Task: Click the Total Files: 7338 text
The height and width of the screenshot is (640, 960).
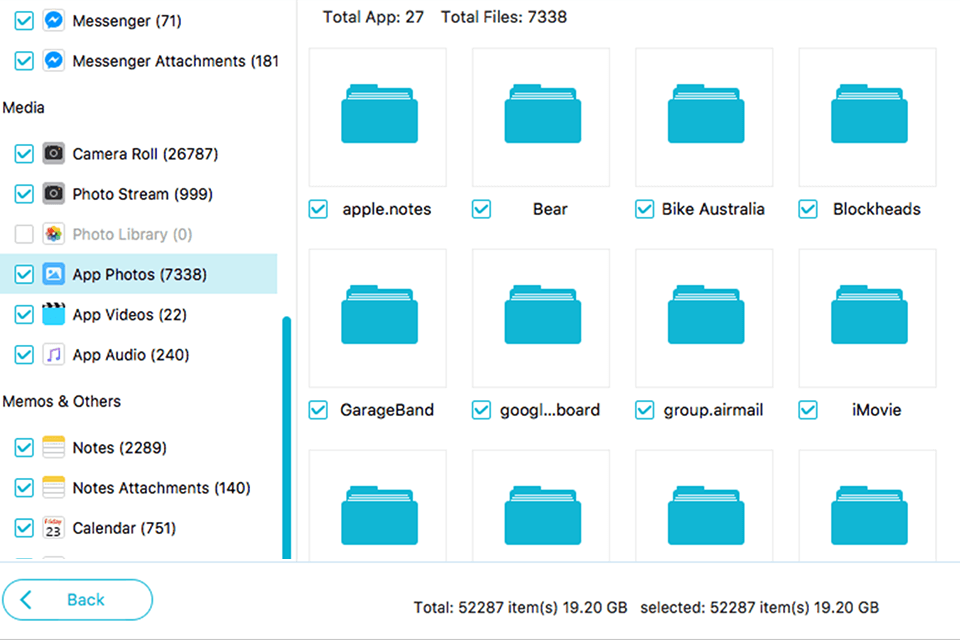Action: pyautogui.click(x=504, y=17)
